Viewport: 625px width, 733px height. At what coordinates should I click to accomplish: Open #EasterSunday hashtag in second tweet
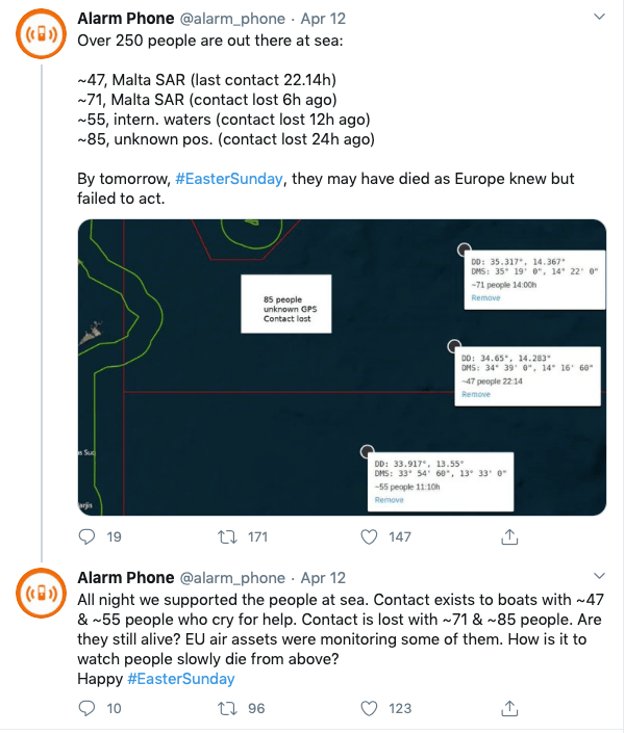click(181, 679)
